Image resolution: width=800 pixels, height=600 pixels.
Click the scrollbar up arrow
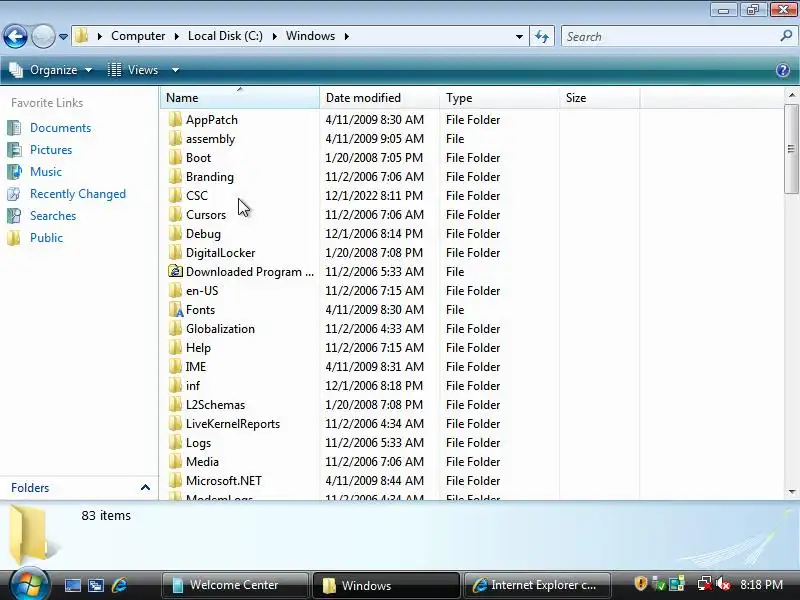pos(791,95)
